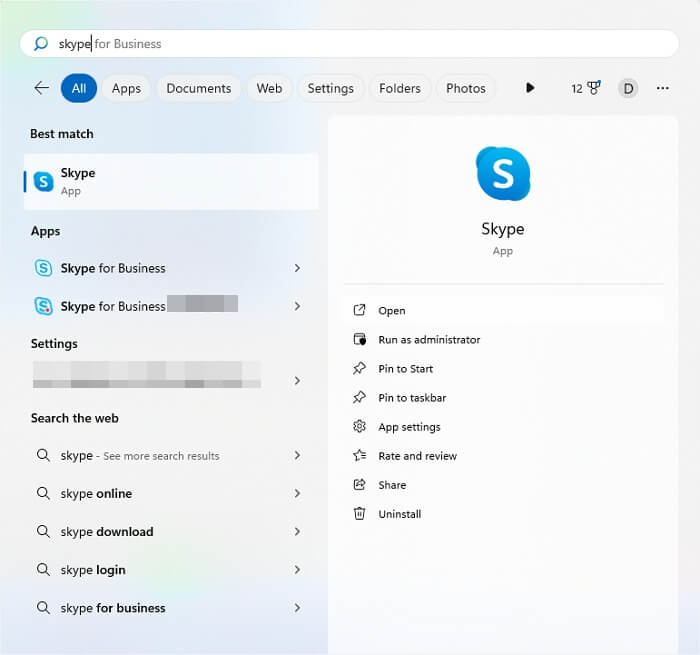Viewport: 700px width, 655px height.
Task: Click the Open action icon
Action: [359, 310]
